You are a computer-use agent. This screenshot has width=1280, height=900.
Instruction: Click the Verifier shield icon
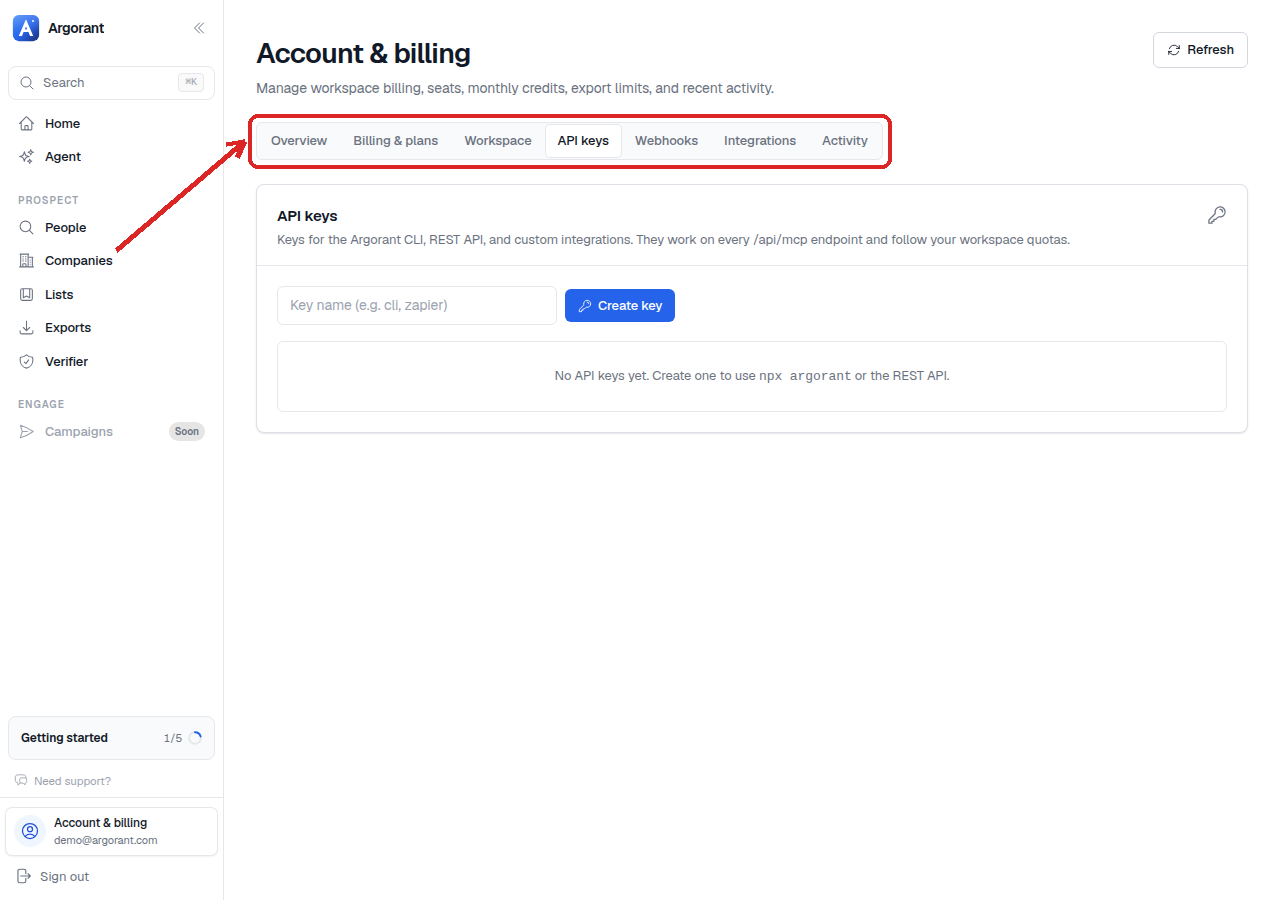point(27,362)
